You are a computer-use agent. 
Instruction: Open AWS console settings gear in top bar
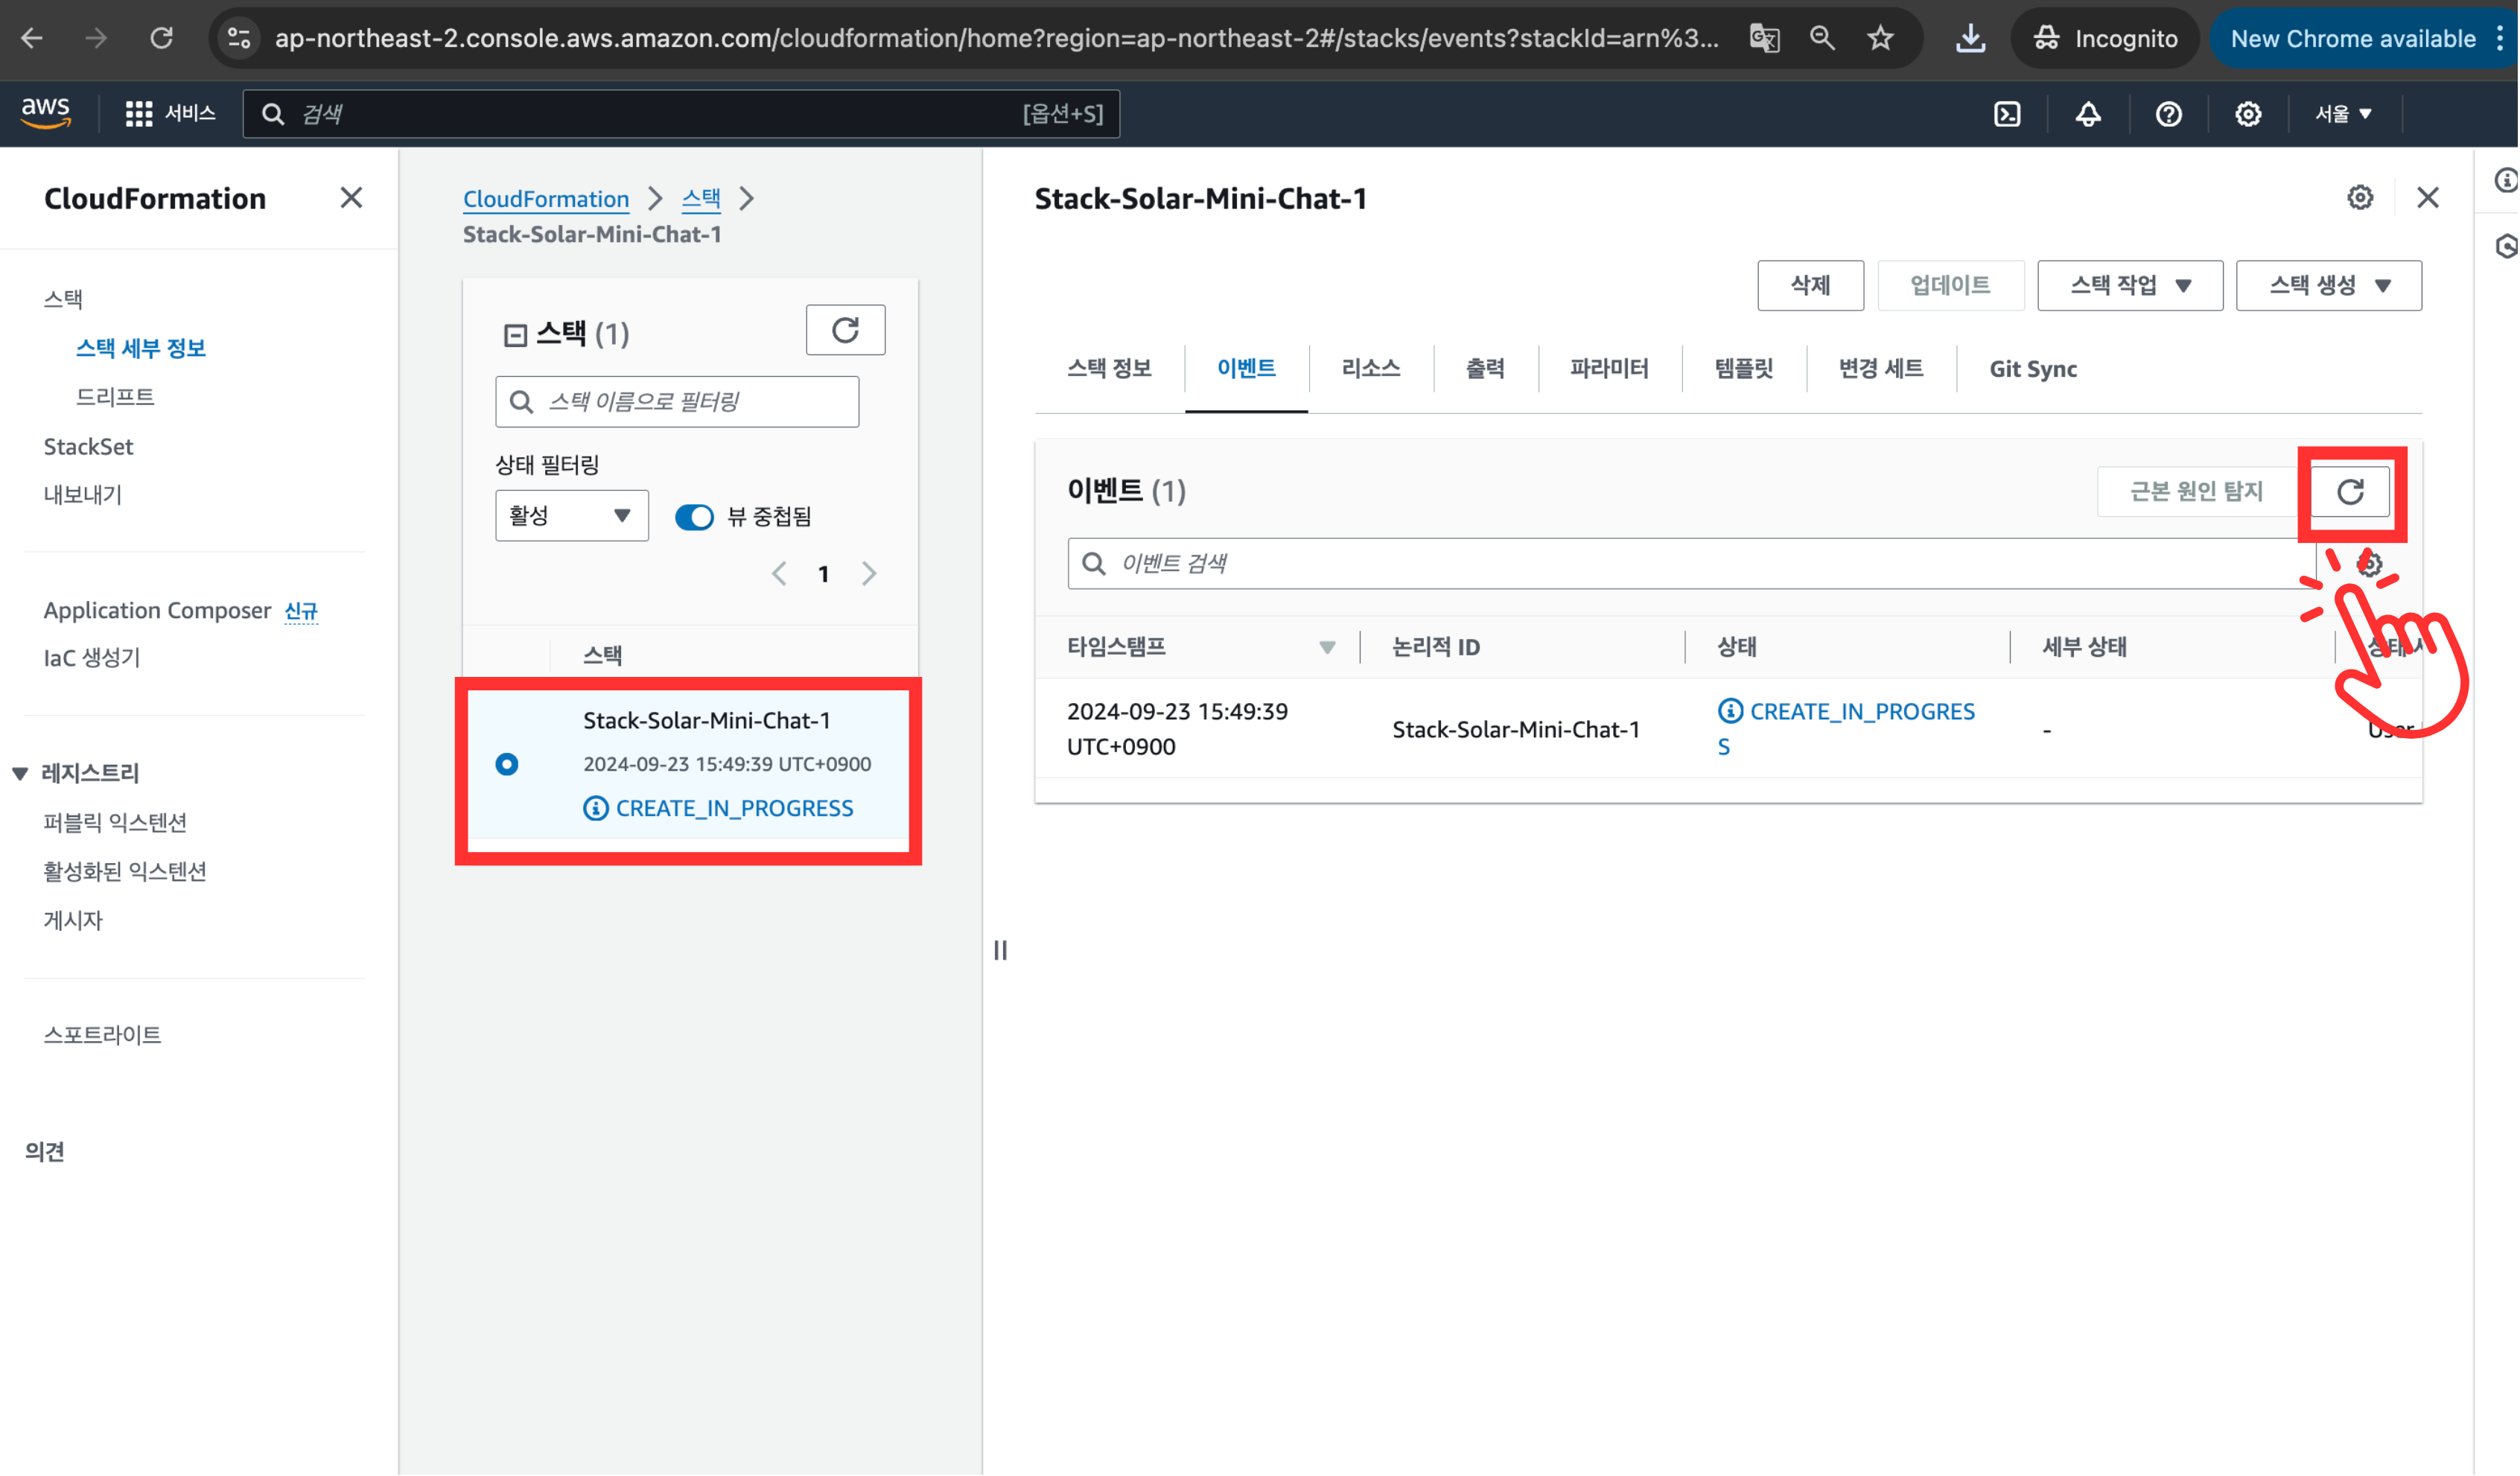(2249, 114)
